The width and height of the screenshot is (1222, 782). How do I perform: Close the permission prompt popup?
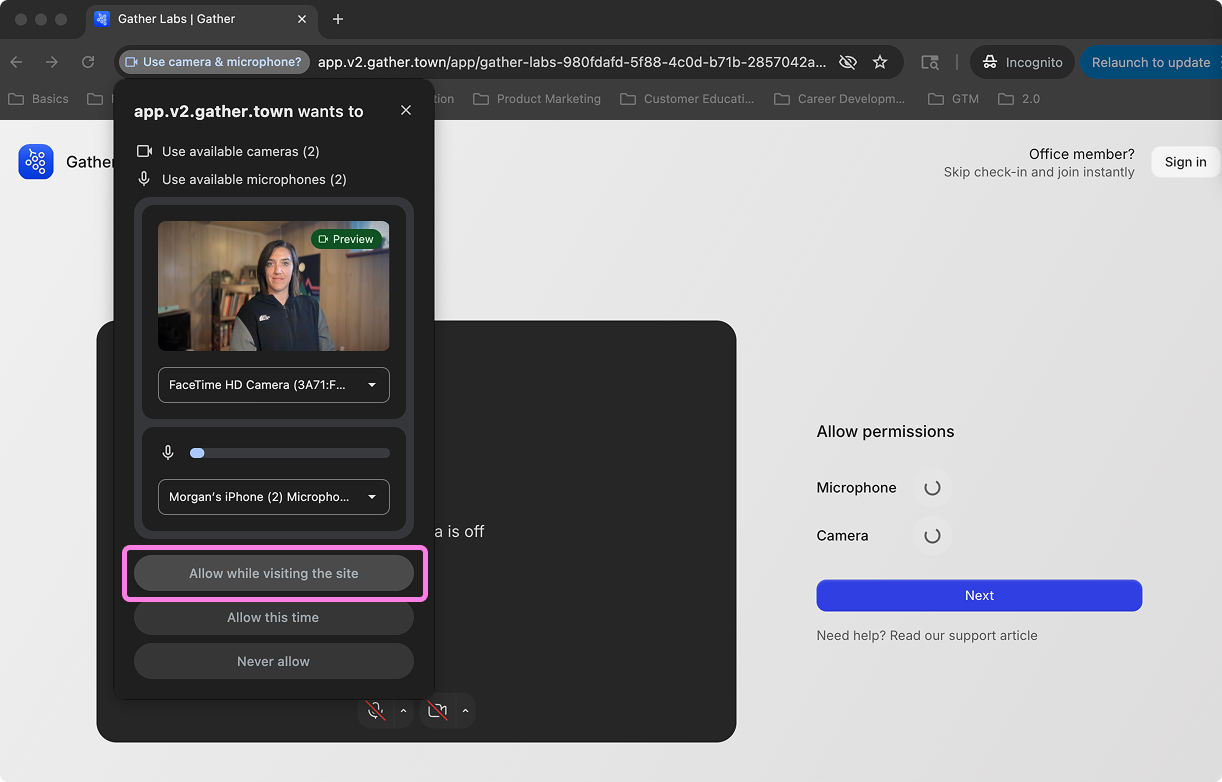[x=406, y=110]
